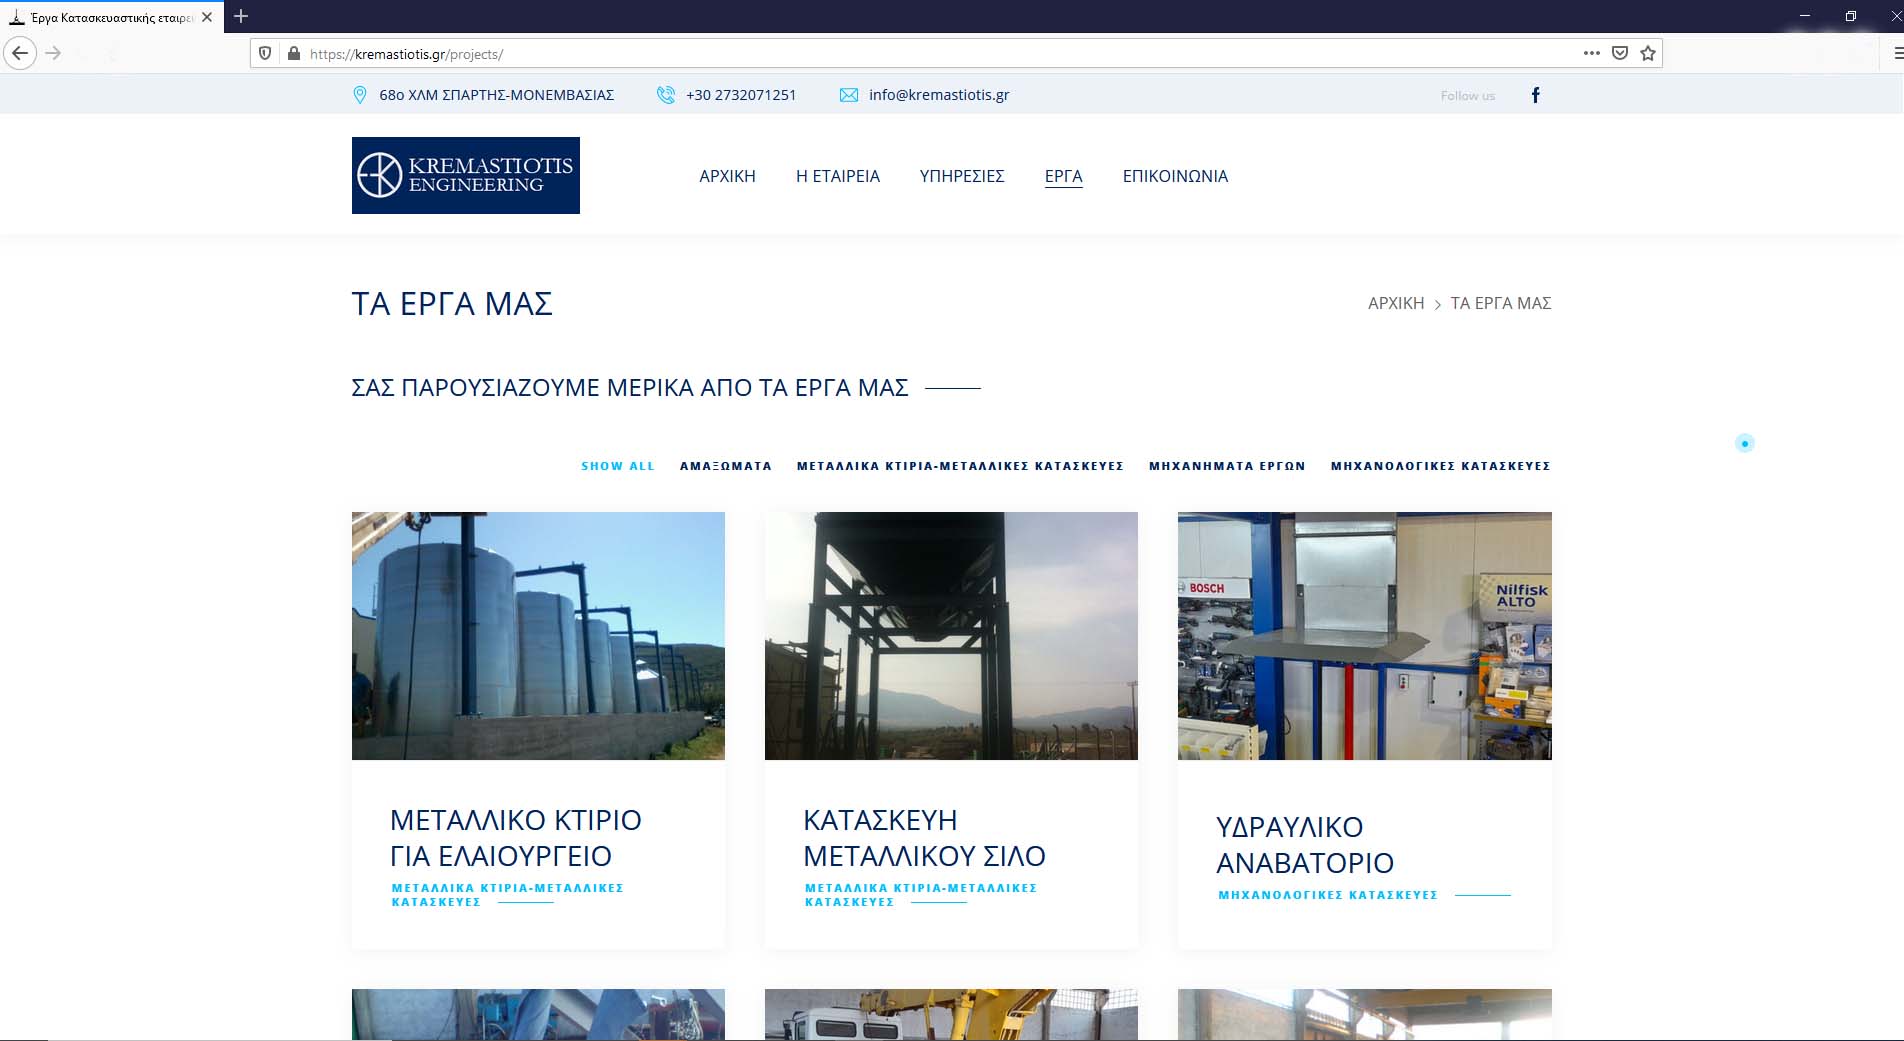Click the browser forward arrow

click(x=54, y=53)
